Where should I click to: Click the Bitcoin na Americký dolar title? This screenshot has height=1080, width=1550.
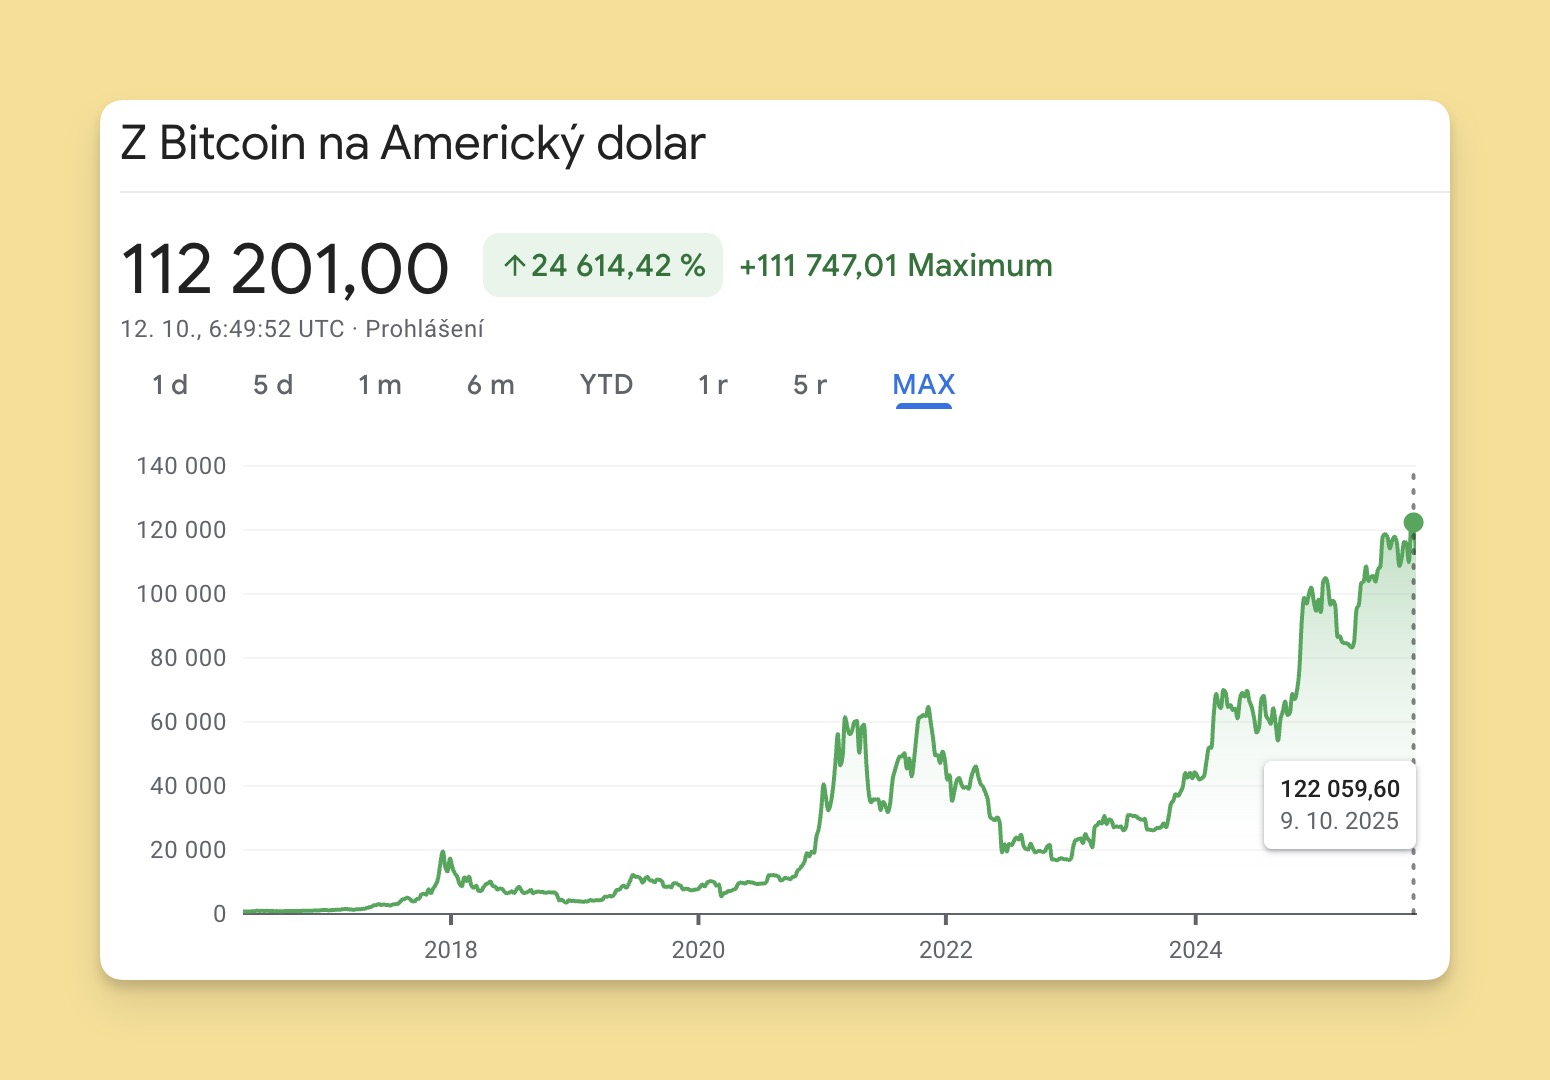413,143
